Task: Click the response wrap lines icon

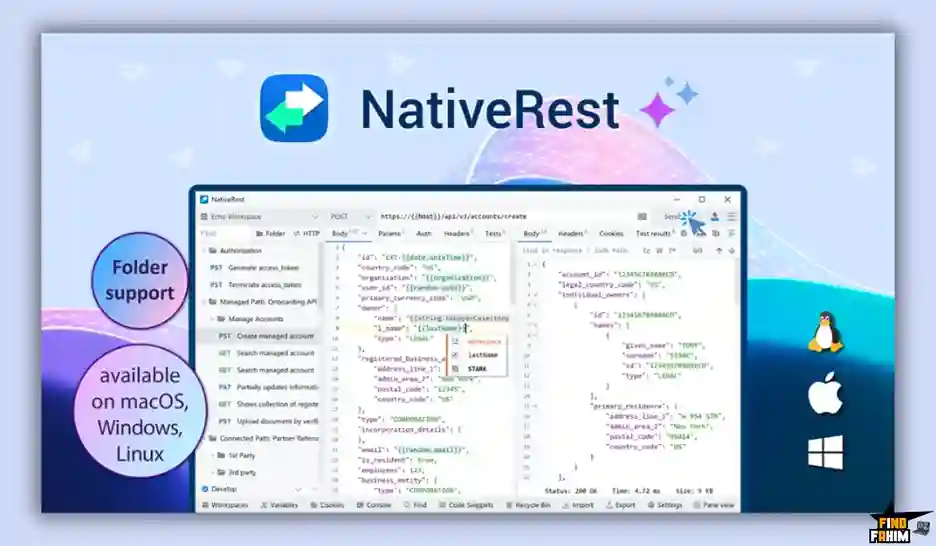Action: (731, 234)
